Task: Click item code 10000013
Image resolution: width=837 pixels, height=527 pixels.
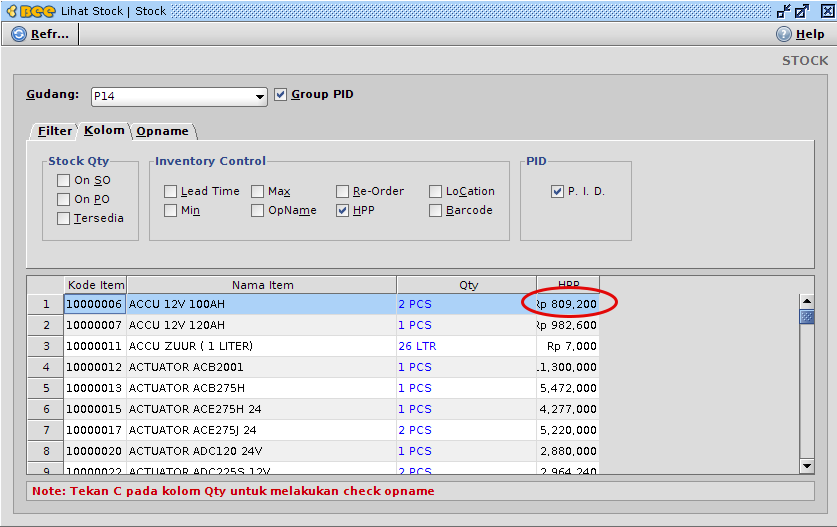Action: pos(95,388)
